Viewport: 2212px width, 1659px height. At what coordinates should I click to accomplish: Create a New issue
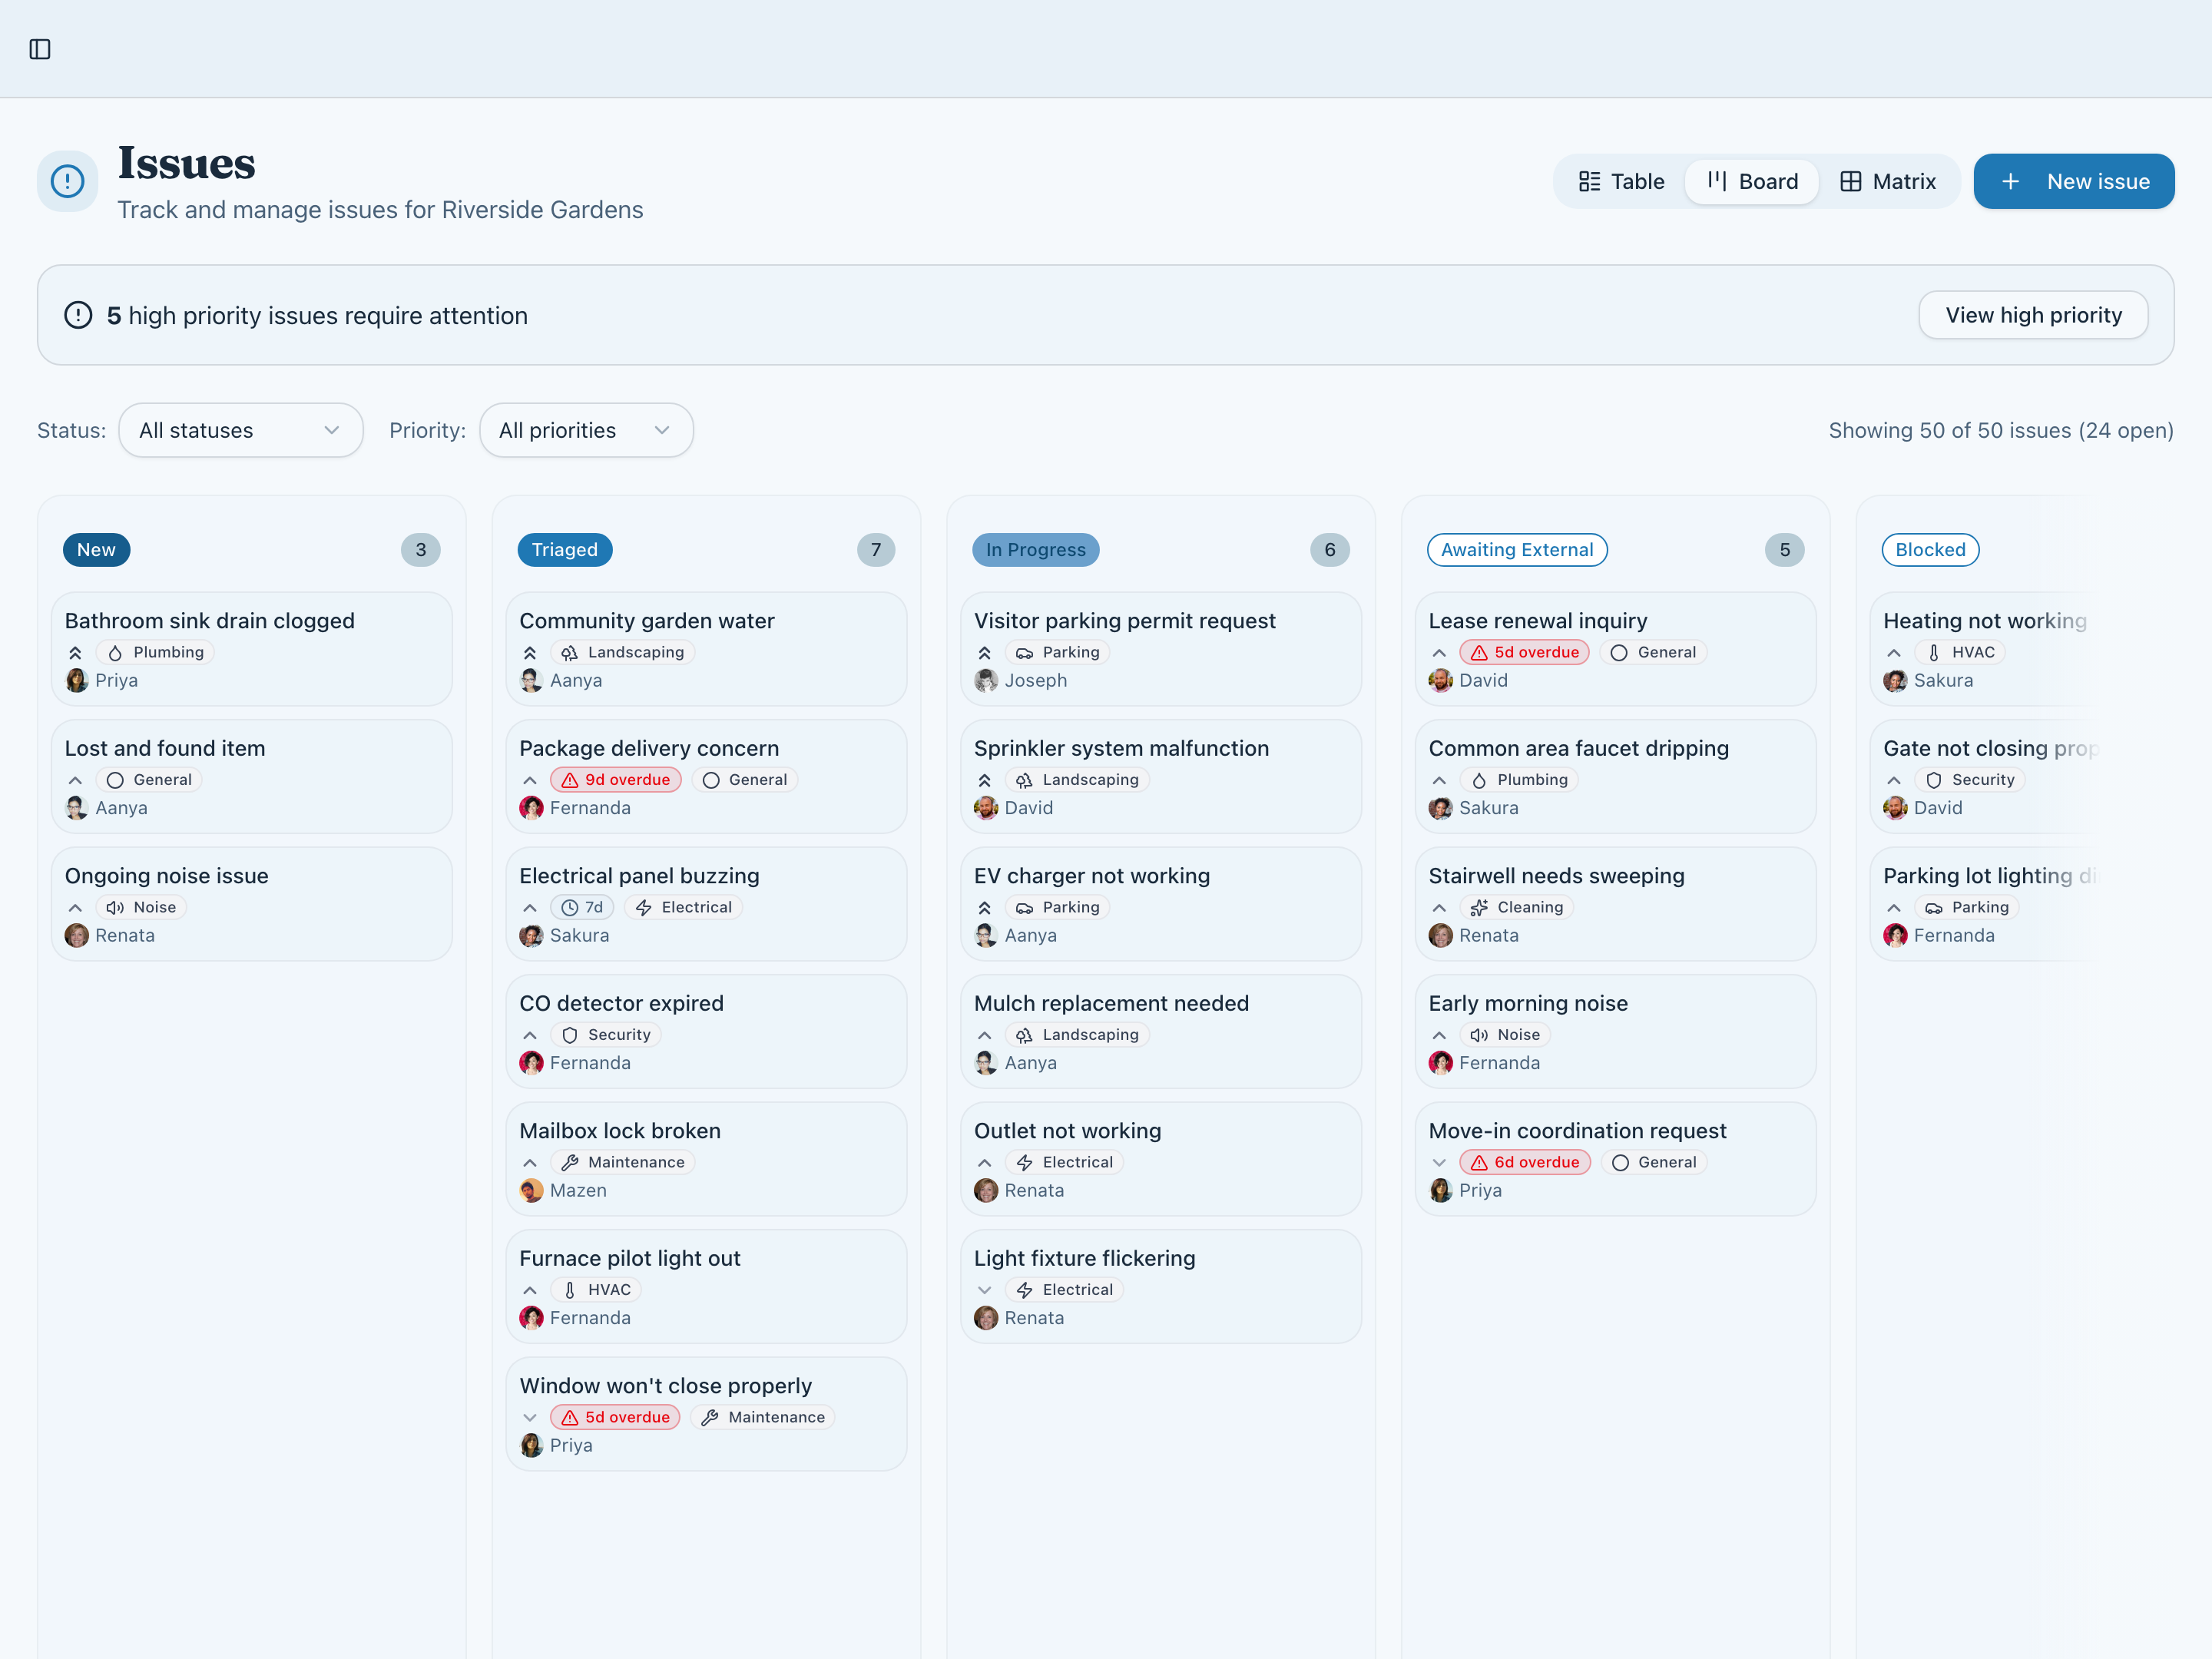click(2073, 181)
